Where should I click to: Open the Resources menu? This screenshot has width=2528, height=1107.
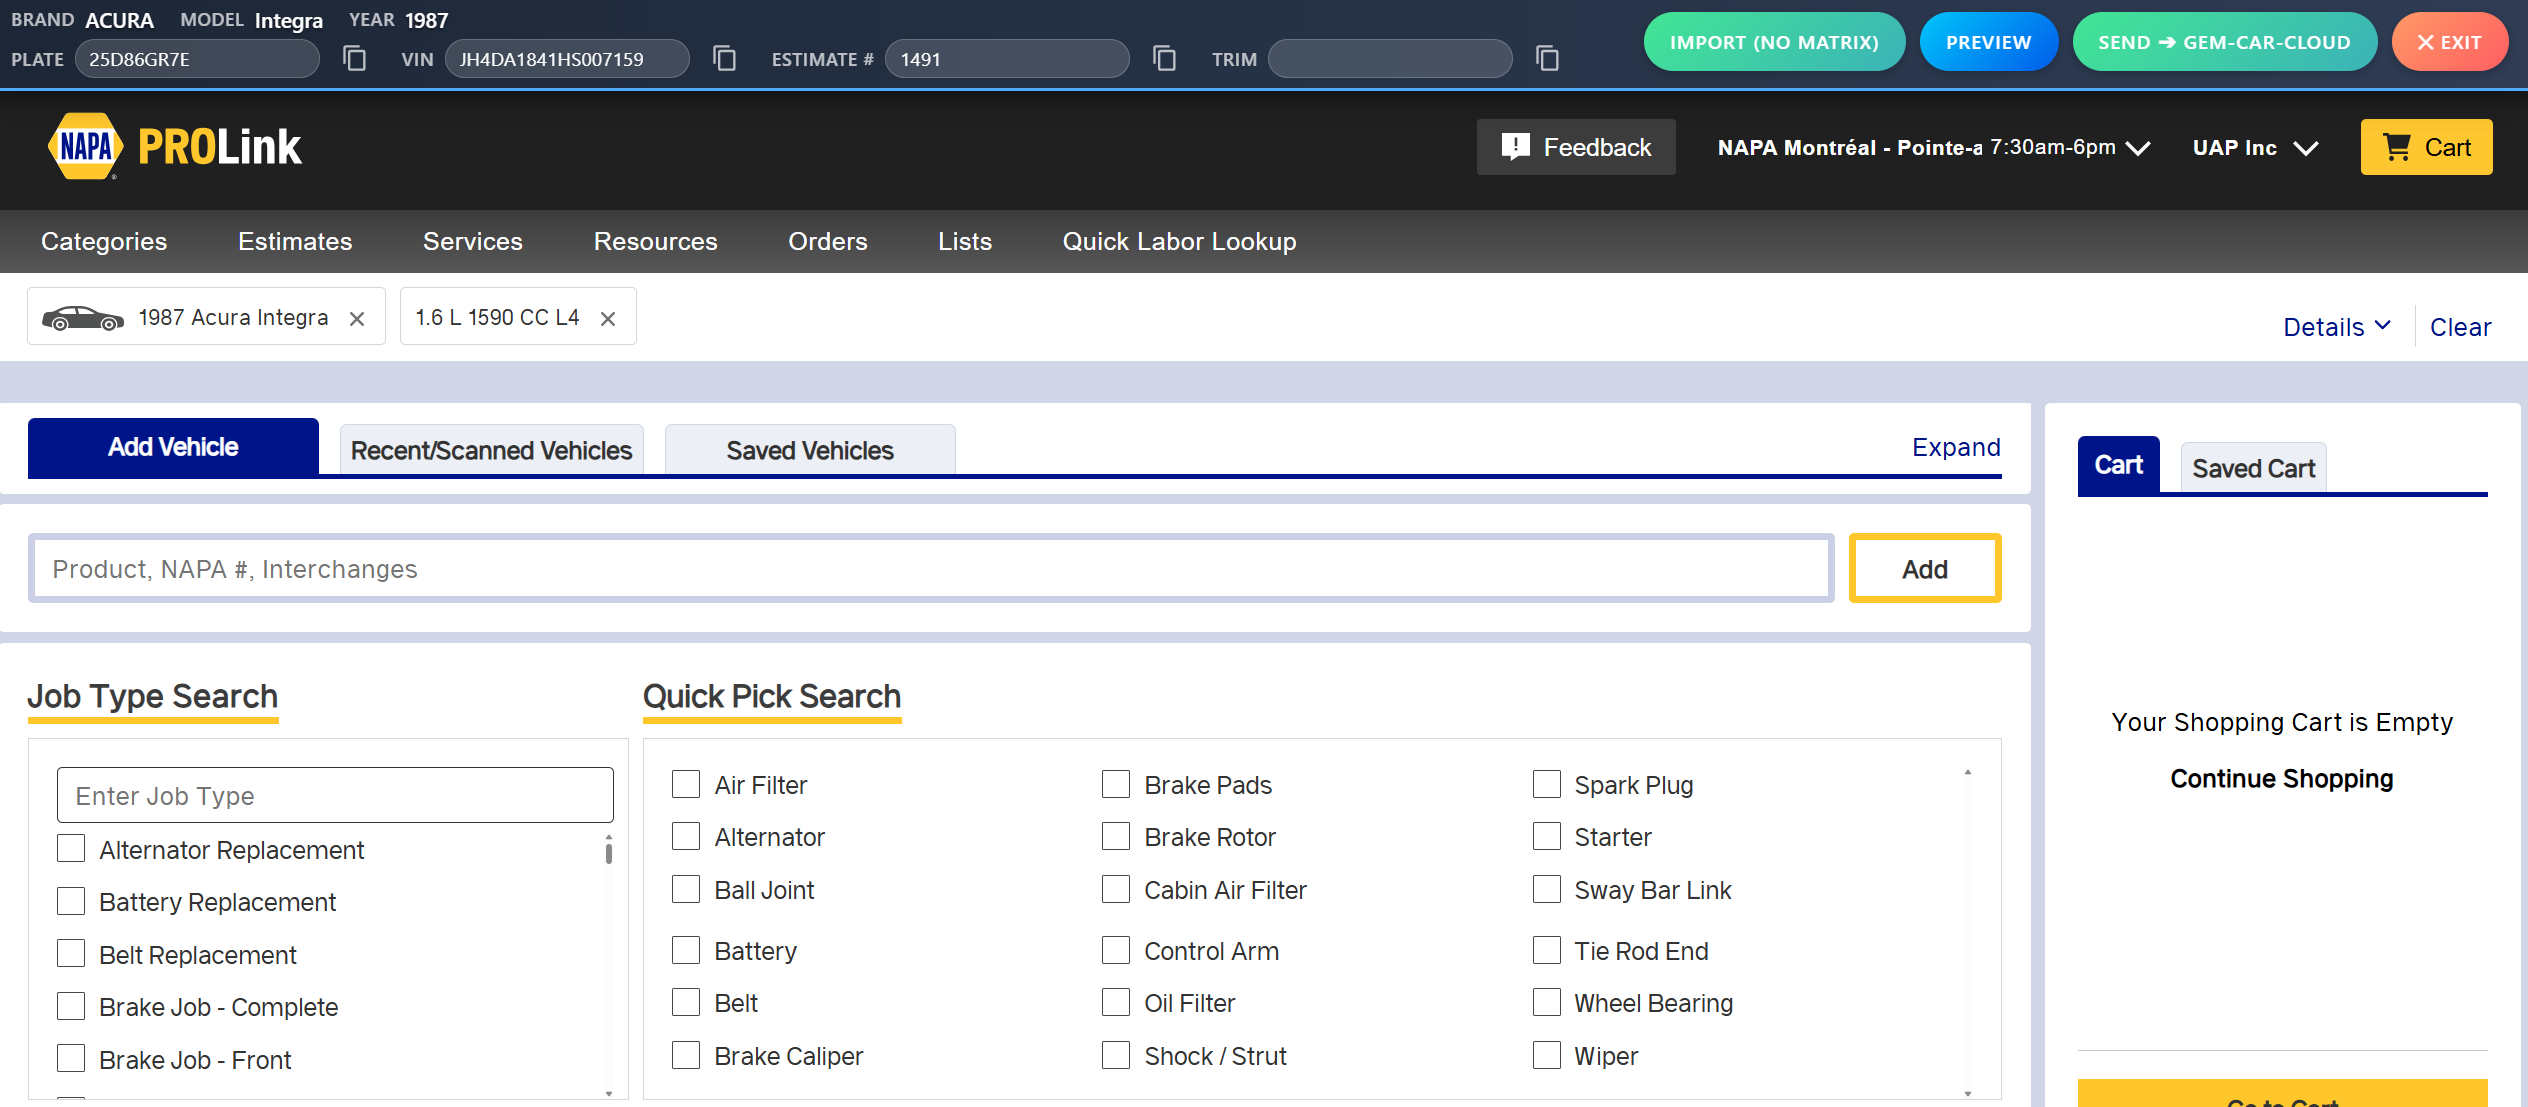click(x=656, y=241)
